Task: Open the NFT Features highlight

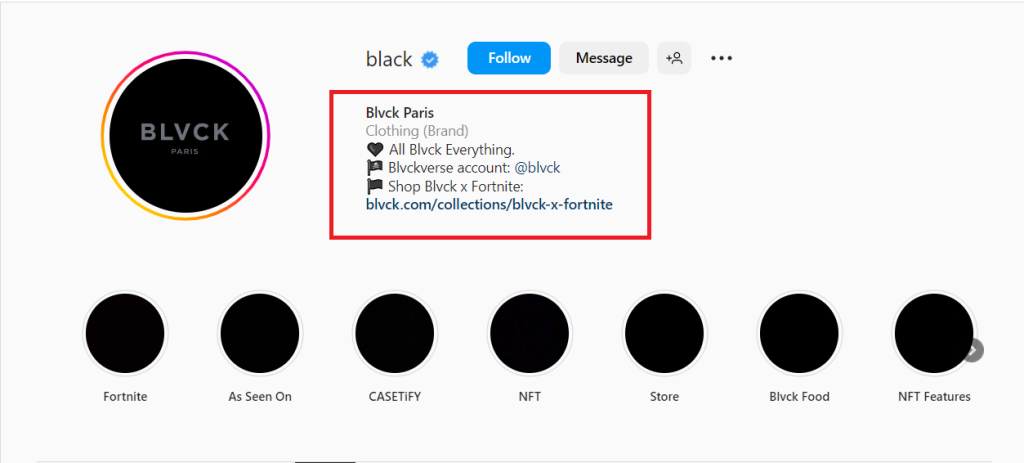Action: [934, 334]
